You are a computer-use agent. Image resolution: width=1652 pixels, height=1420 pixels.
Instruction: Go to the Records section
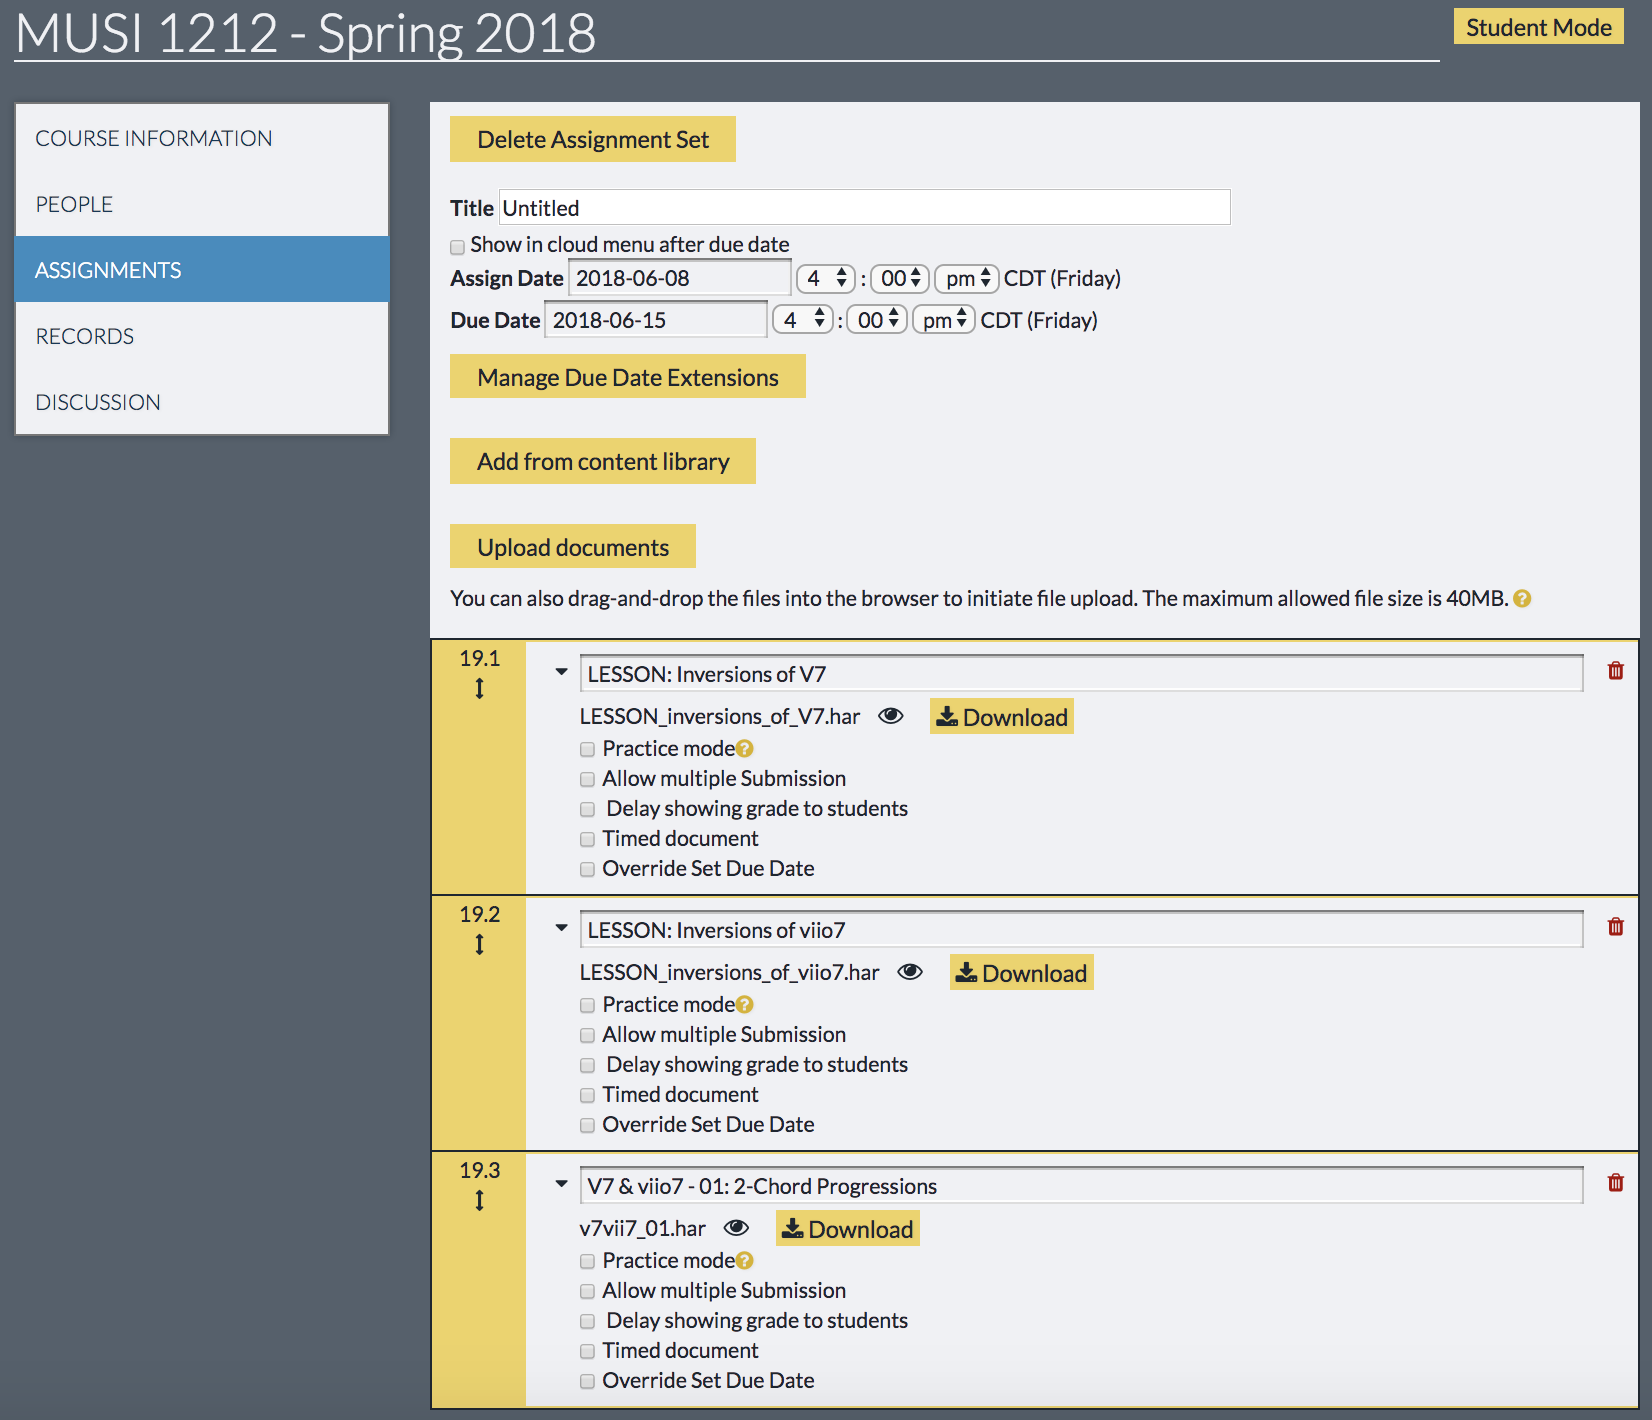pyautogui.click(x=85, y=336)
